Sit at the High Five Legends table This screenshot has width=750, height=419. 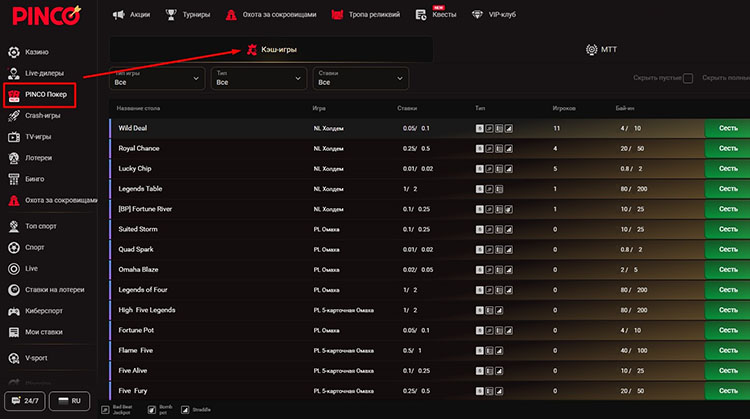(x=728, y=310)
